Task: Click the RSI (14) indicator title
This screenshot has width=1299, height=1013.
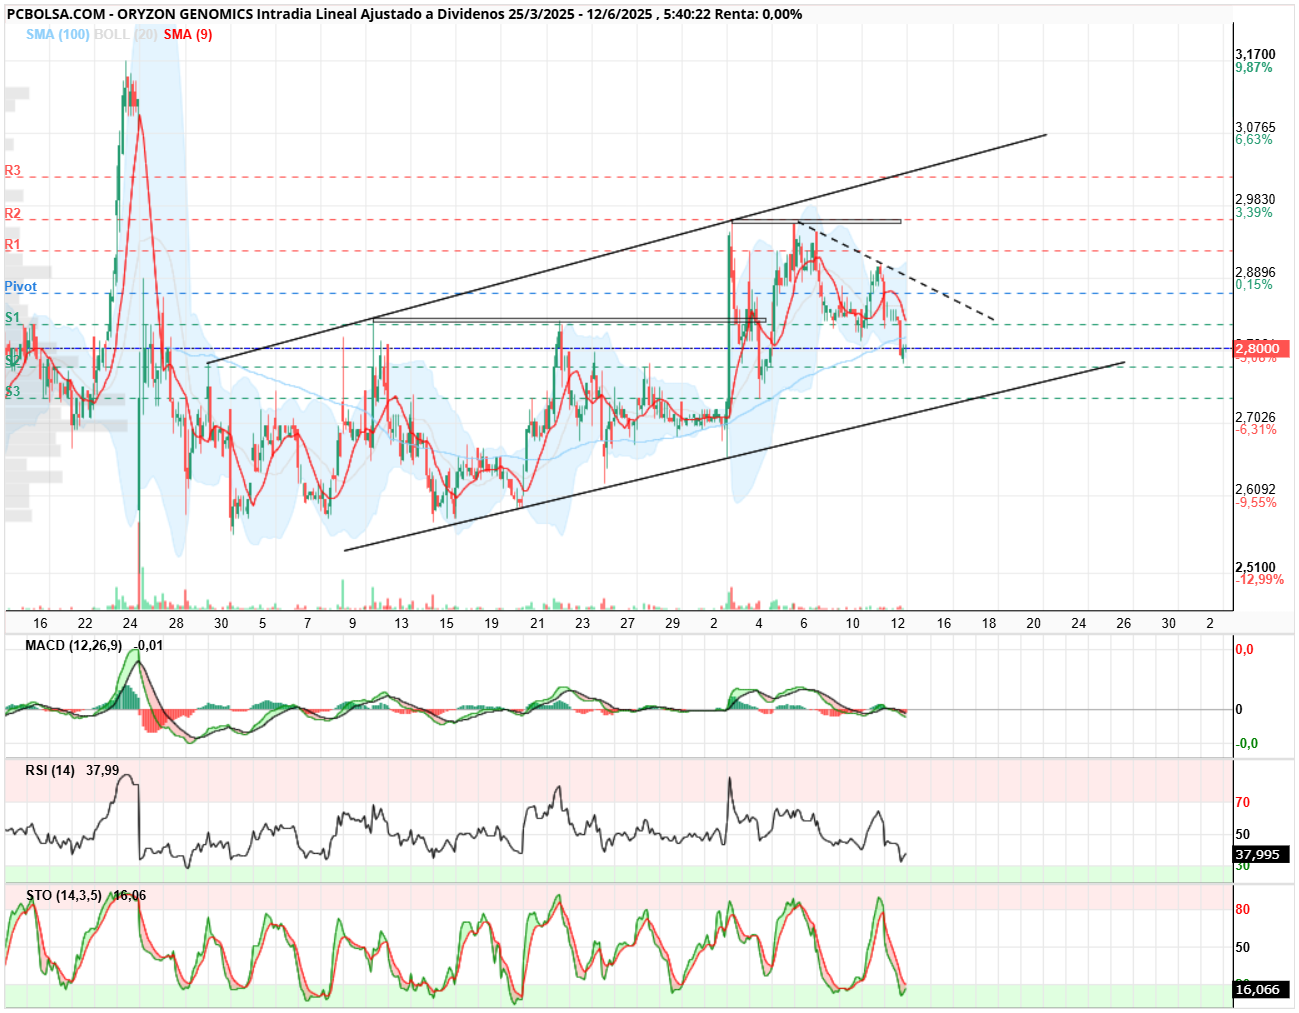Action: pyautogui.click(x=50, y=771)
